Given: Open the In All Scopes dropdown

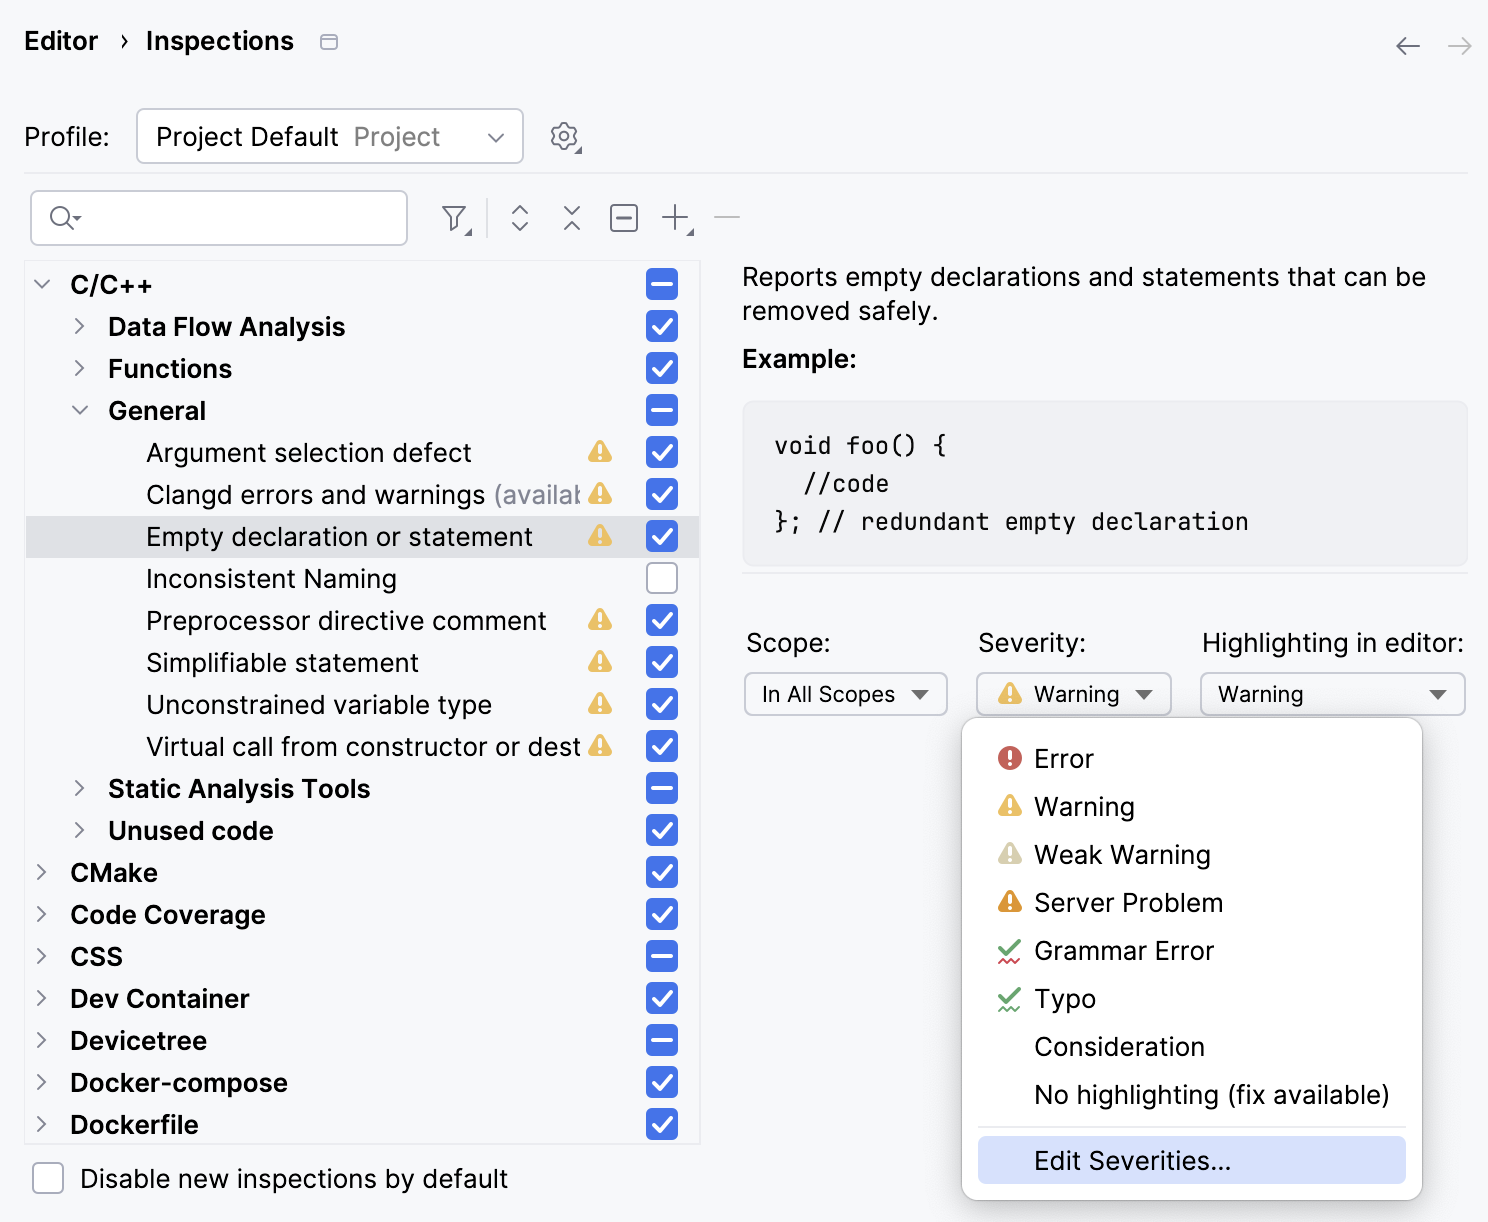Looking at the screenshot, I should (845, 694).
